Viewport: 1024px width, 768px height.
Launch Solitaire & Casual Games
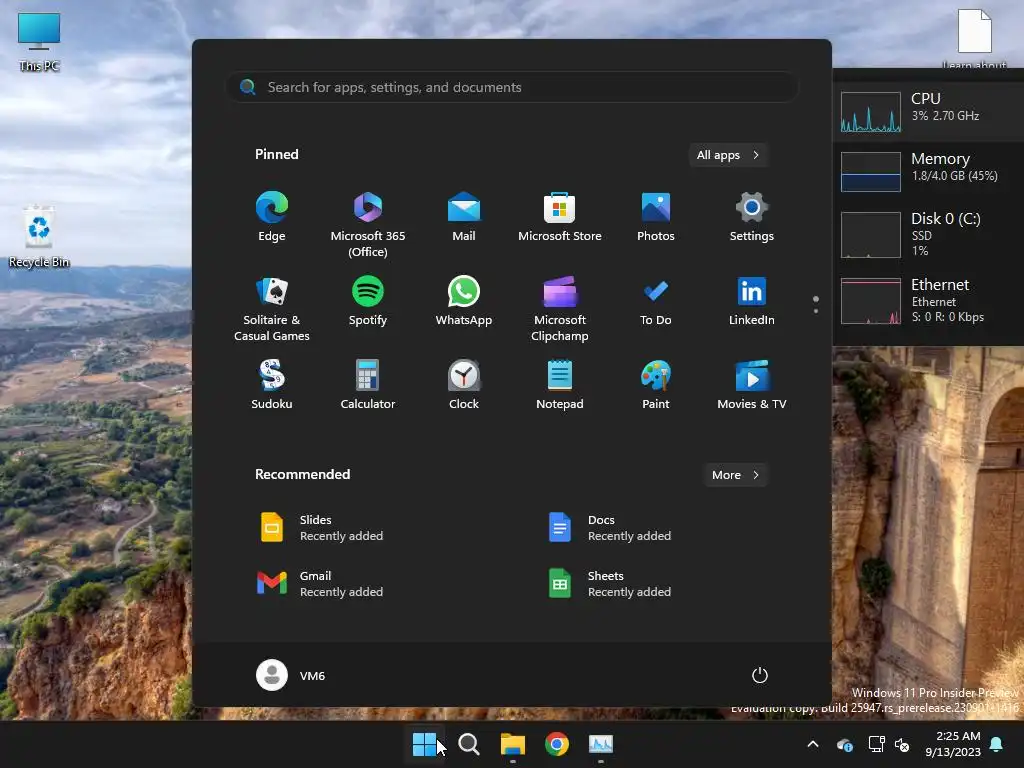[x=272, y=308]
